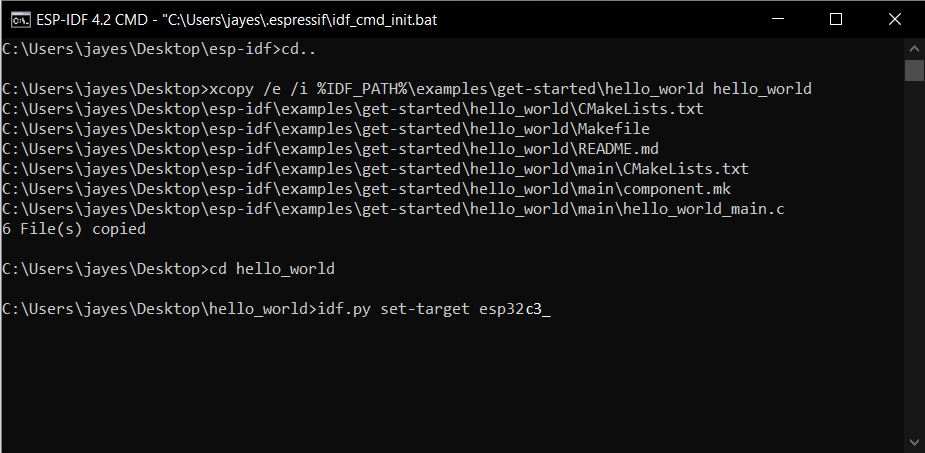Click the 'cd..' command on first line
The width and height of the screenshot is (925, 453).
coord(299,50)
